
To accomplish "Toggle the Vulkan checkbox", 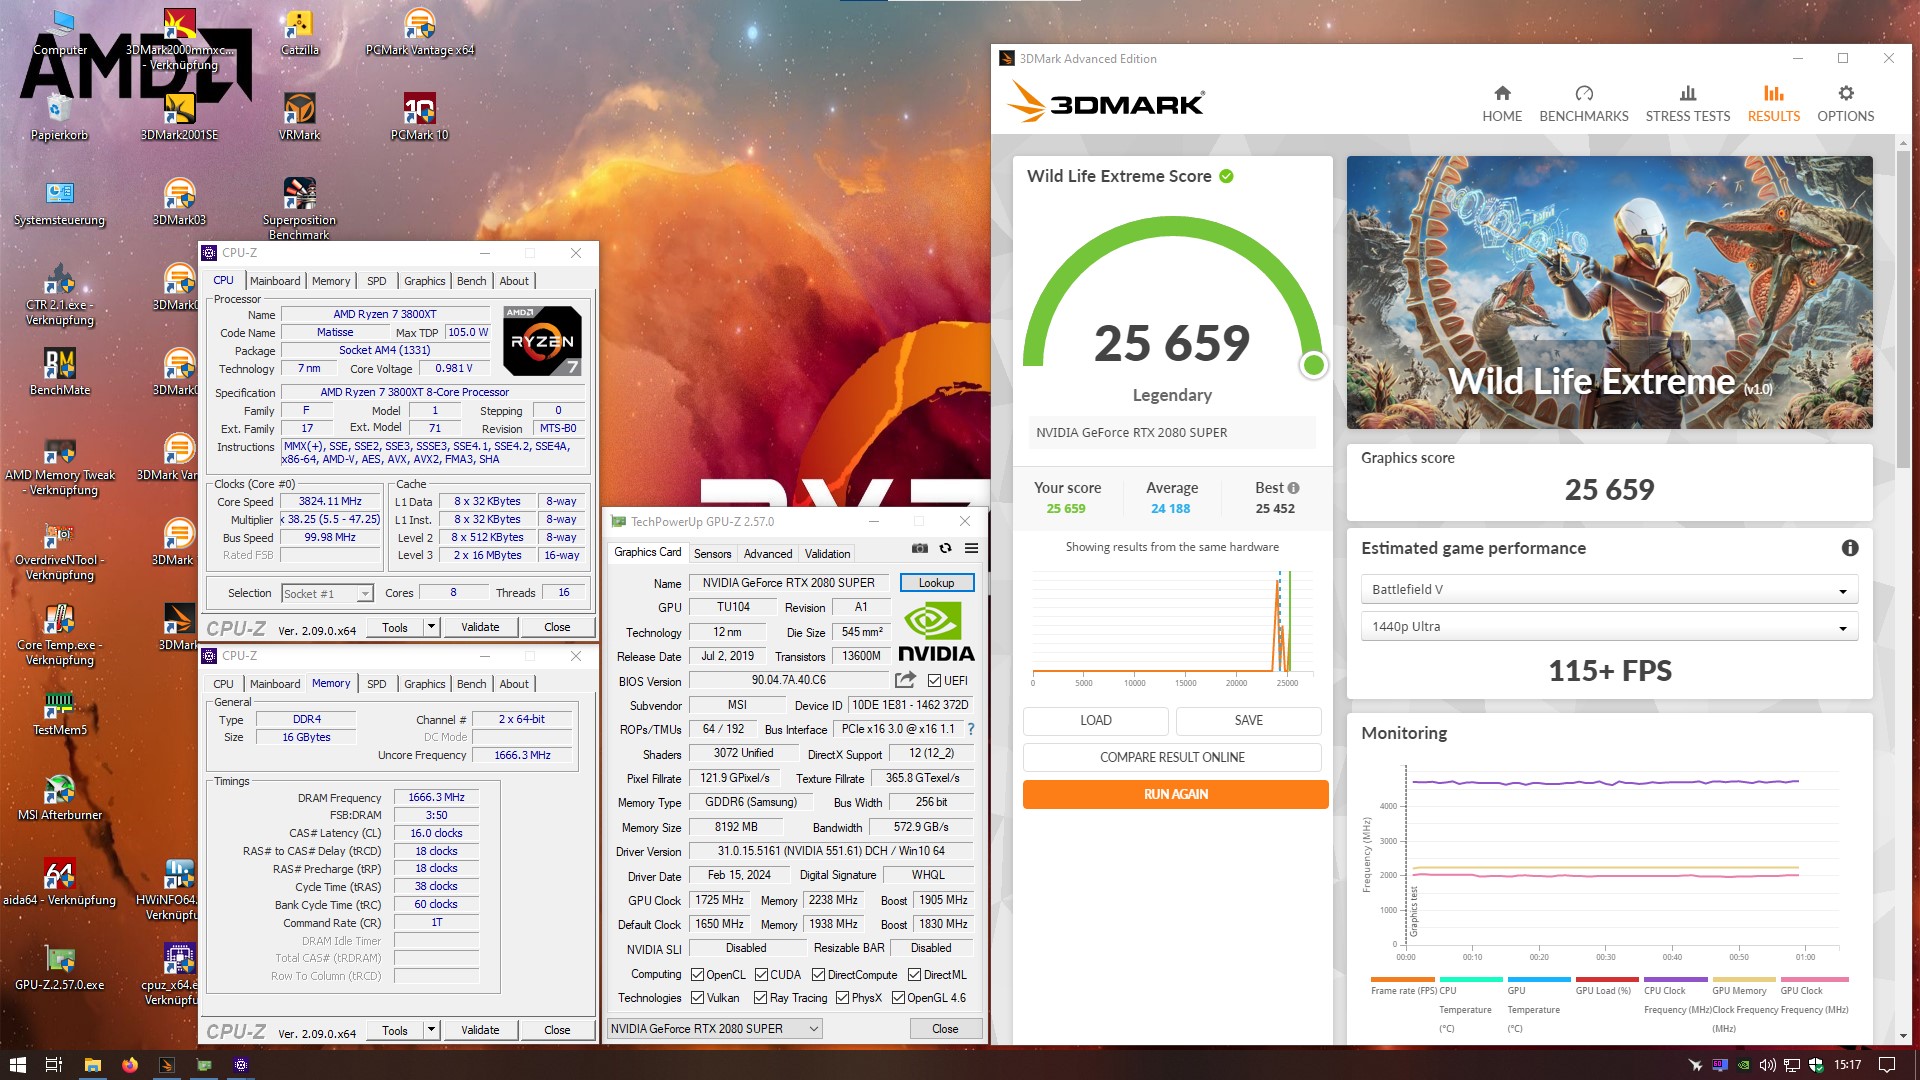I will pos(698,998).
